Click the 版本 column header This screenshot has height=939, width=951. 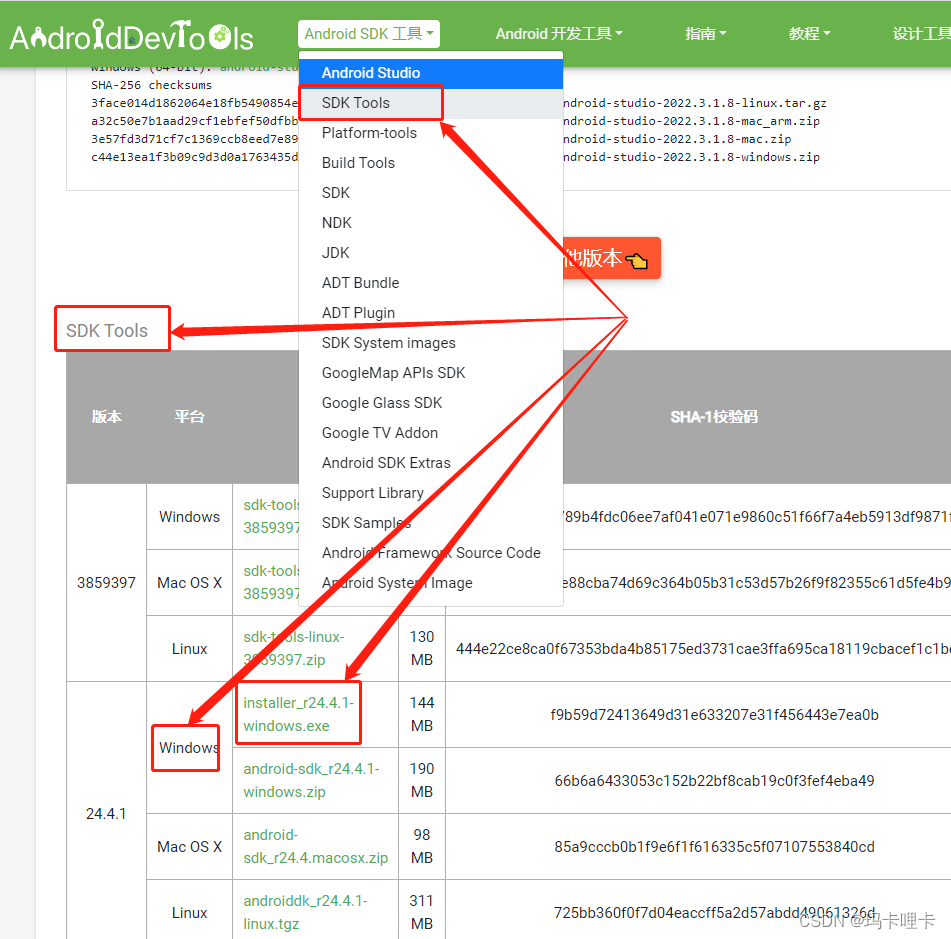[x=107, y=417]
